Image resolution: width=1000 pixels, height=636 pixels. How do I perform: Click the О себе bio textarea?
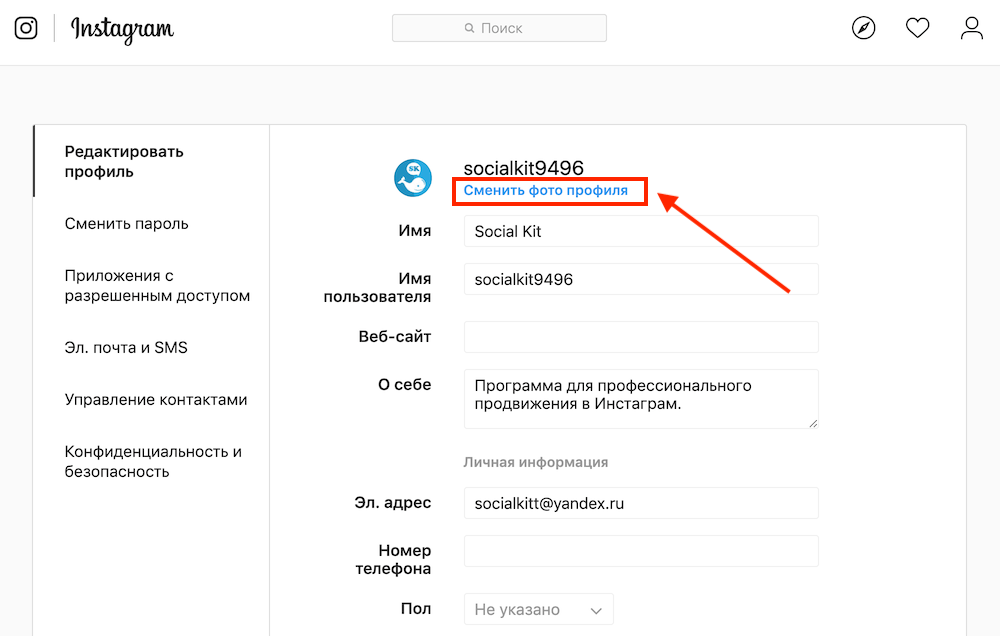click(x=641, y=398)
